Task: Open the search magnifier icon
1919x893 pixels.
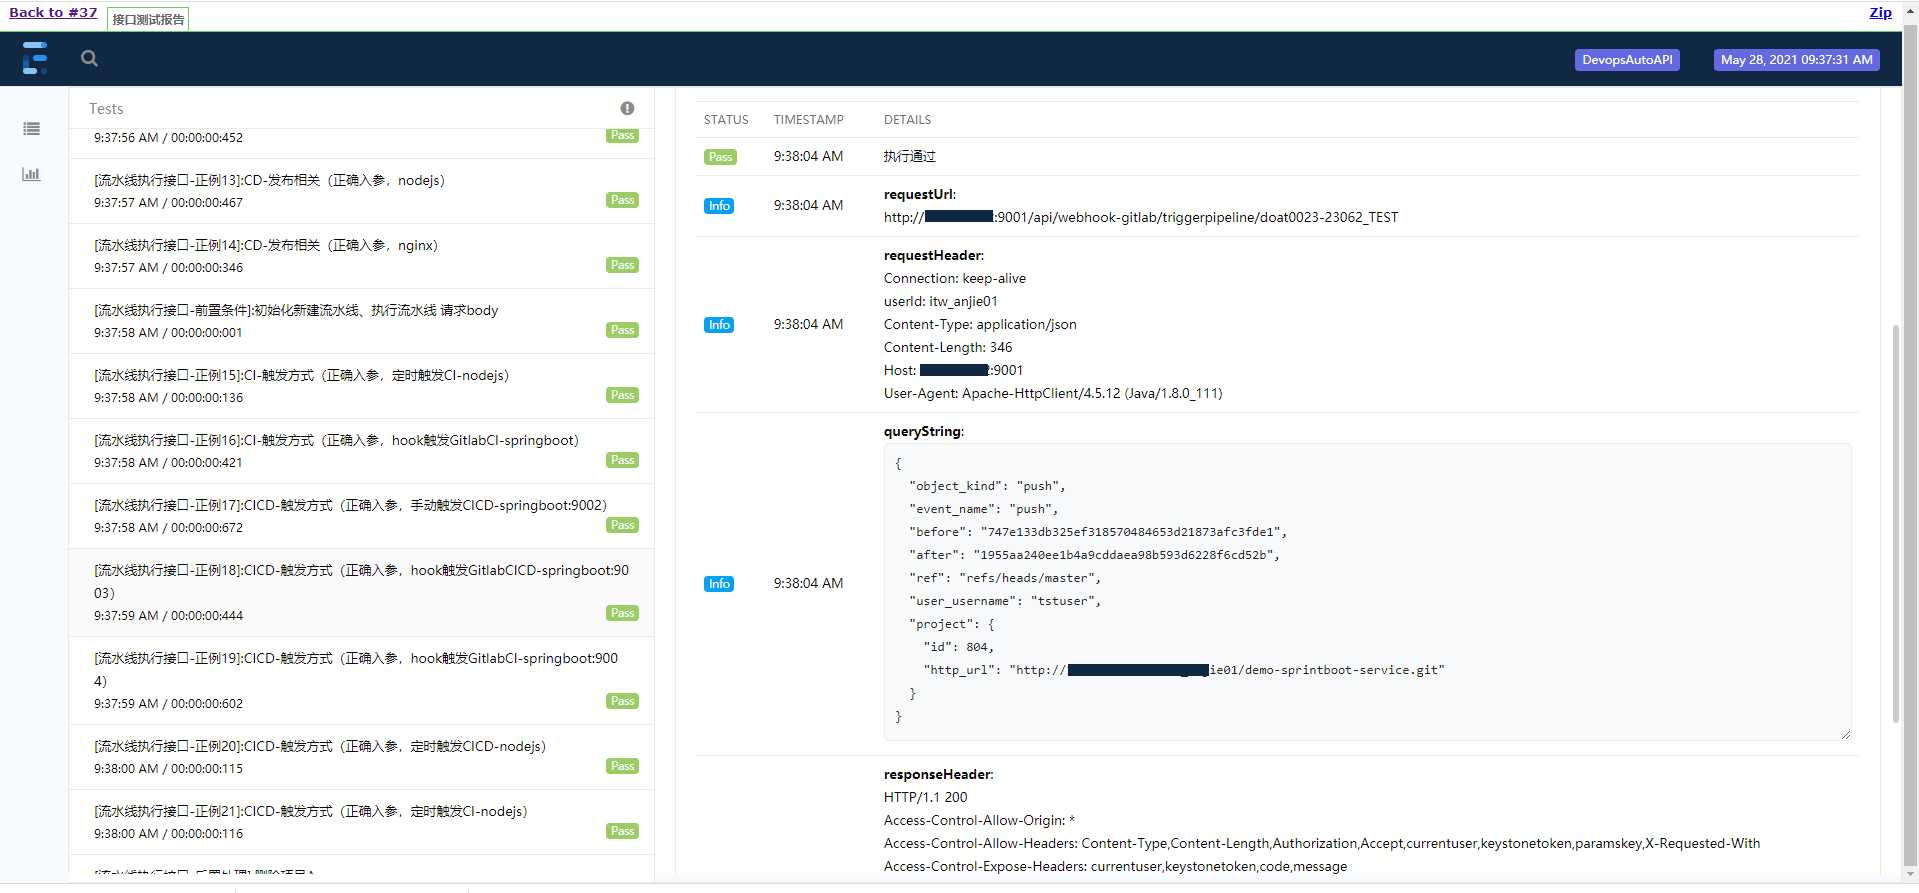Action: click(x=89, y=58)
